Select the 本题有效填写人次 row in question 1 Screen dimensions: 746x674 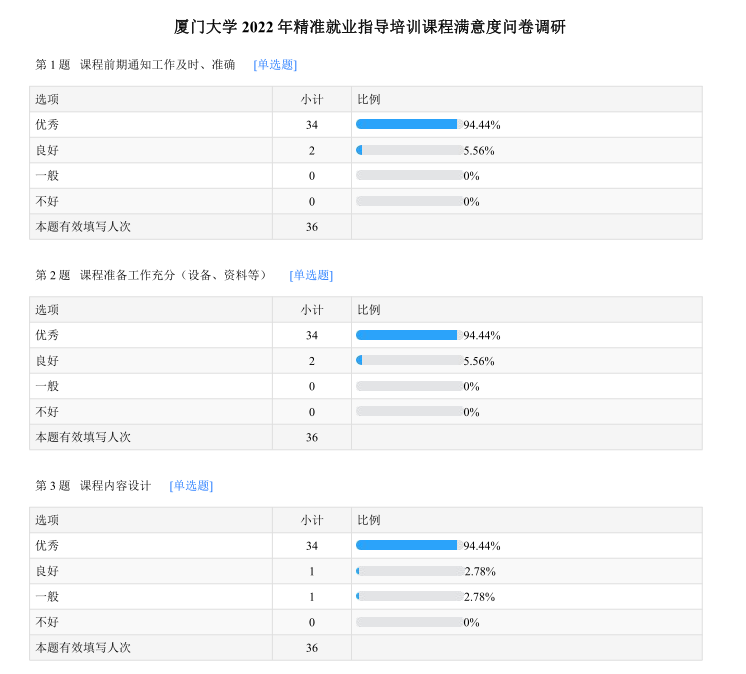click(x=84, y=227)
